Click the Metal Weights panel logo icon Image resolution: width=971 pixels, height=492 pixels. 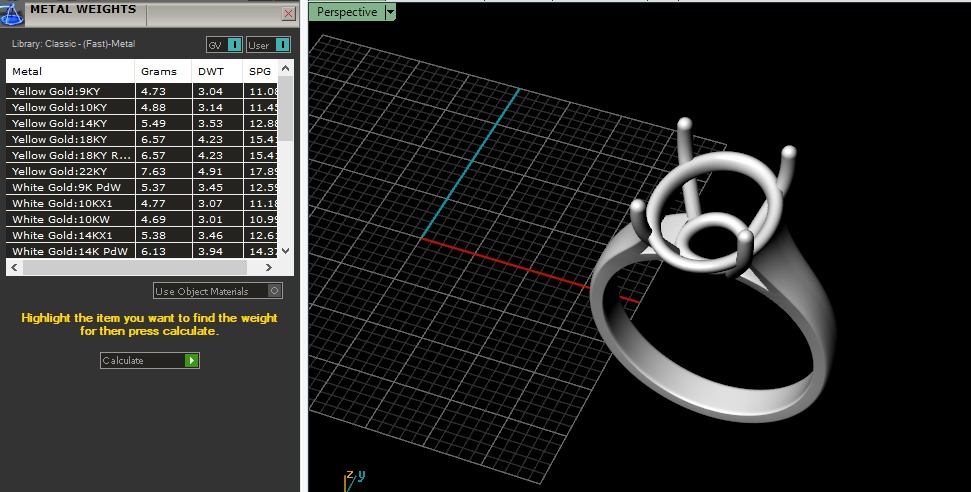point(12,13)
